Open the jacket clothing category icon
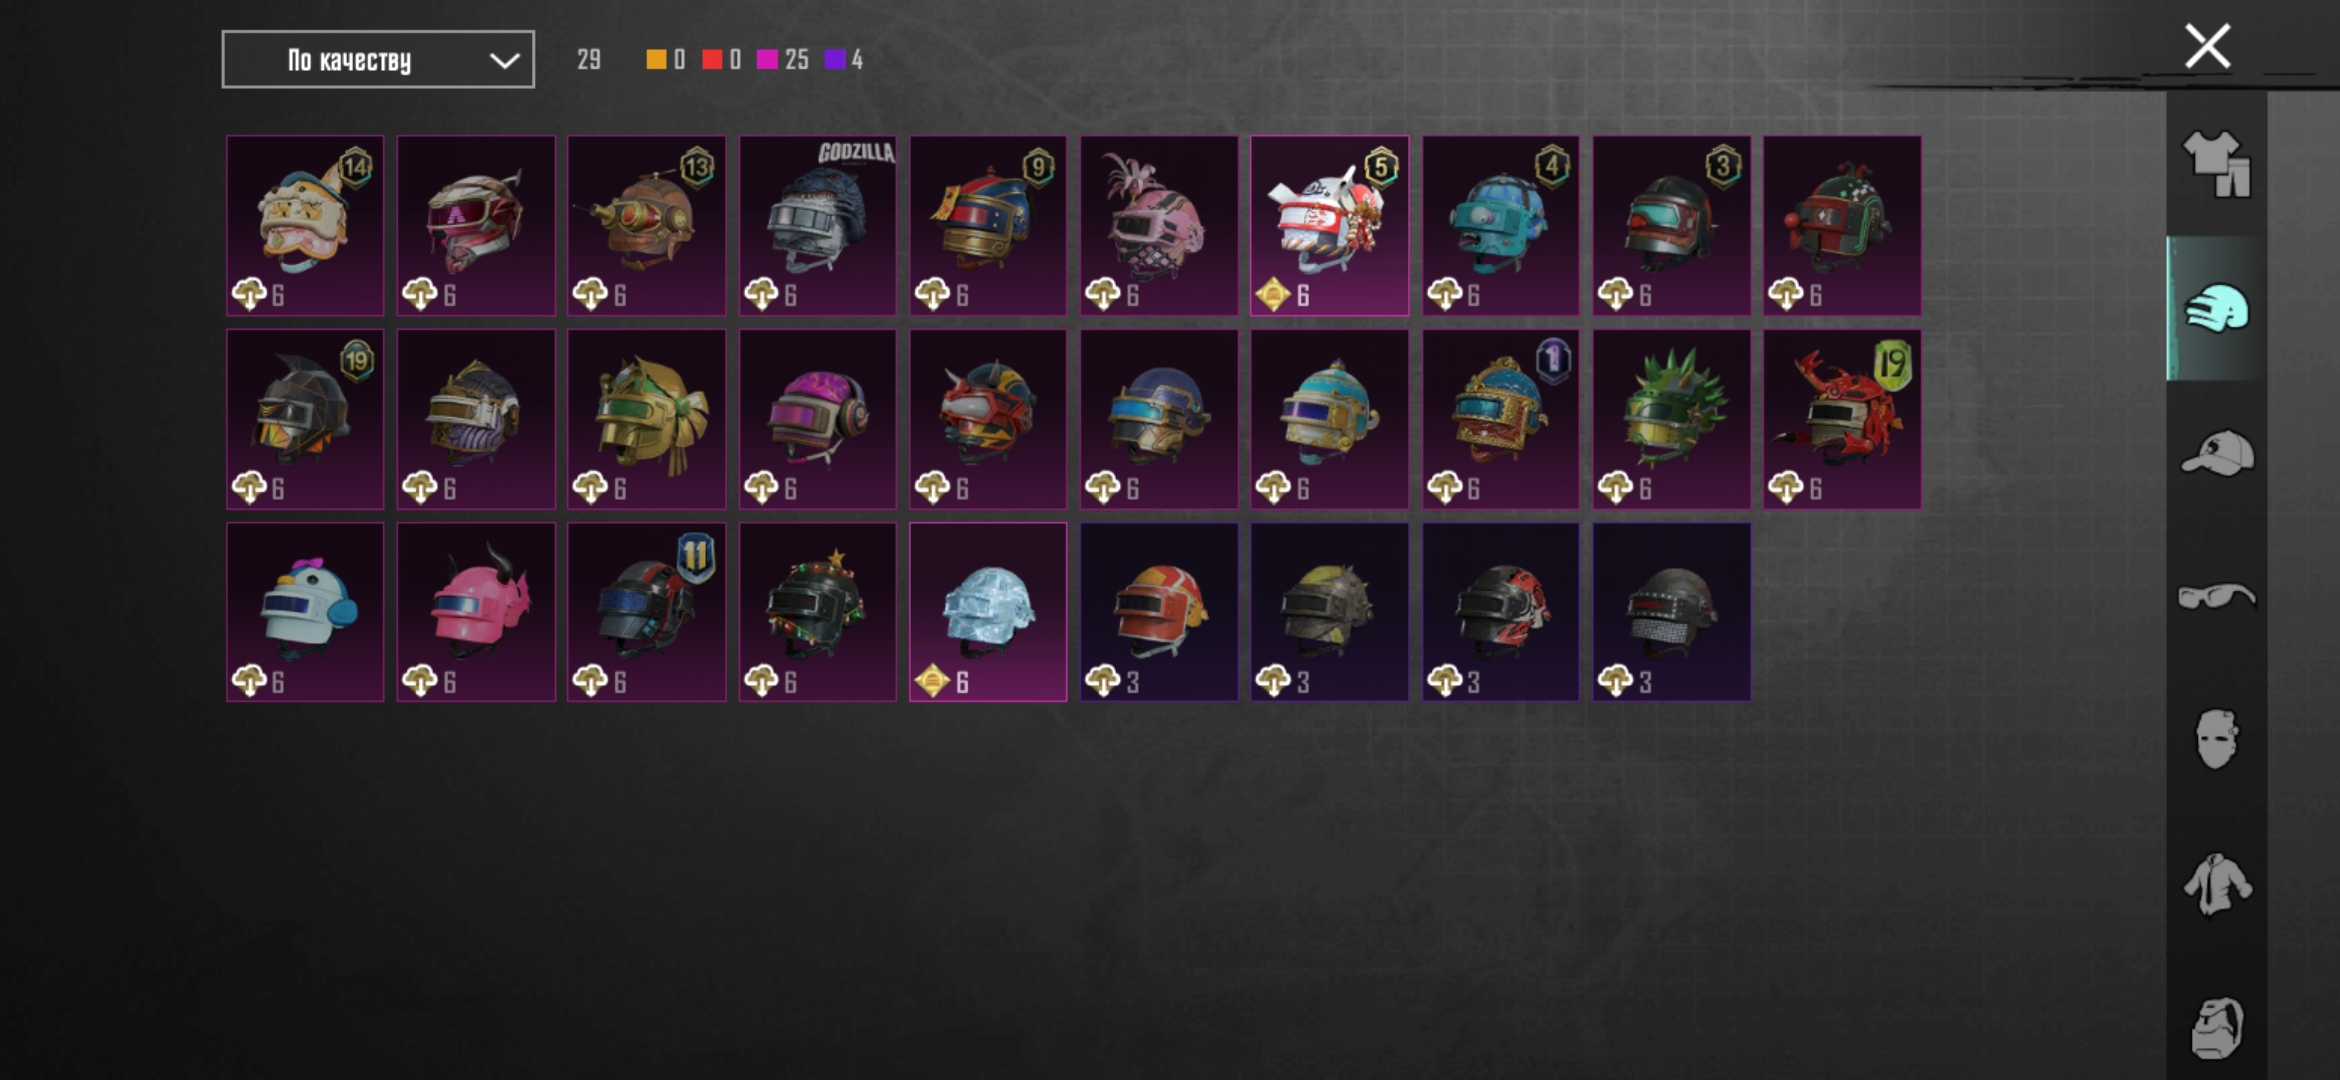This screenshot has height=1080, width=2340. pos(2217,884)
